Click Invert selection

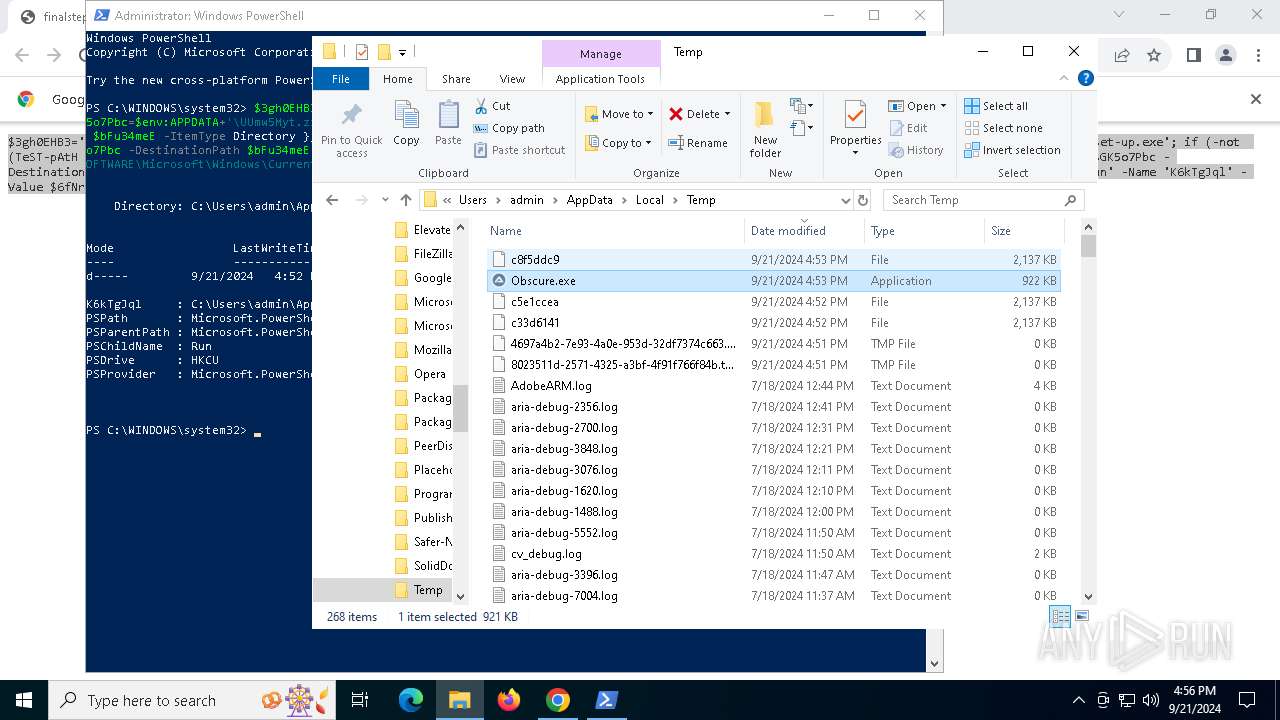tap(1012, 150)
